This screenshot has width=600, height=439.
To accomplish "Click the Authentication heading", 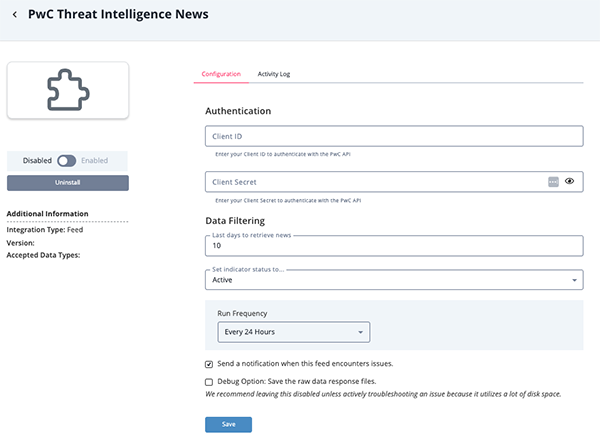I will pyautogui.click(x=238, y=111).
